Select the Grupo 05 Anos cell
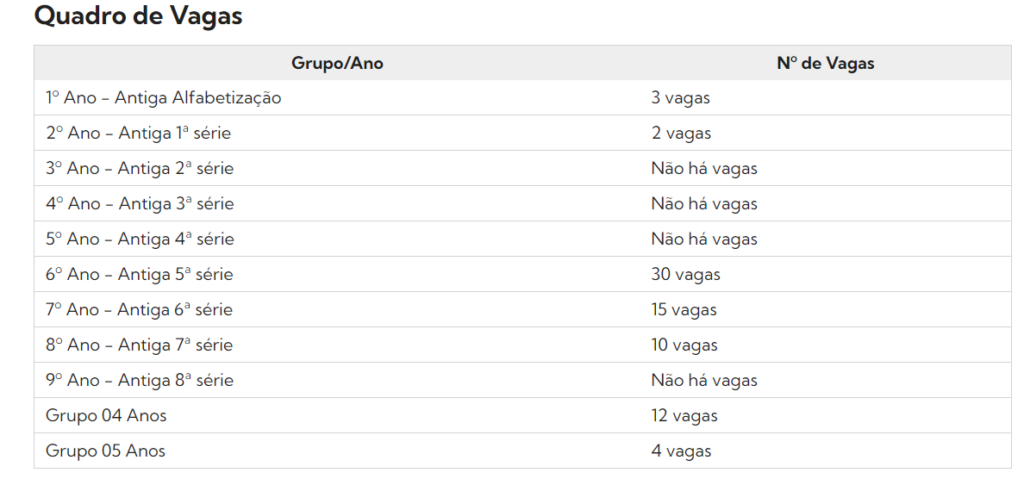Viewport: 1024px width, 485px height. tap(337, 450)
